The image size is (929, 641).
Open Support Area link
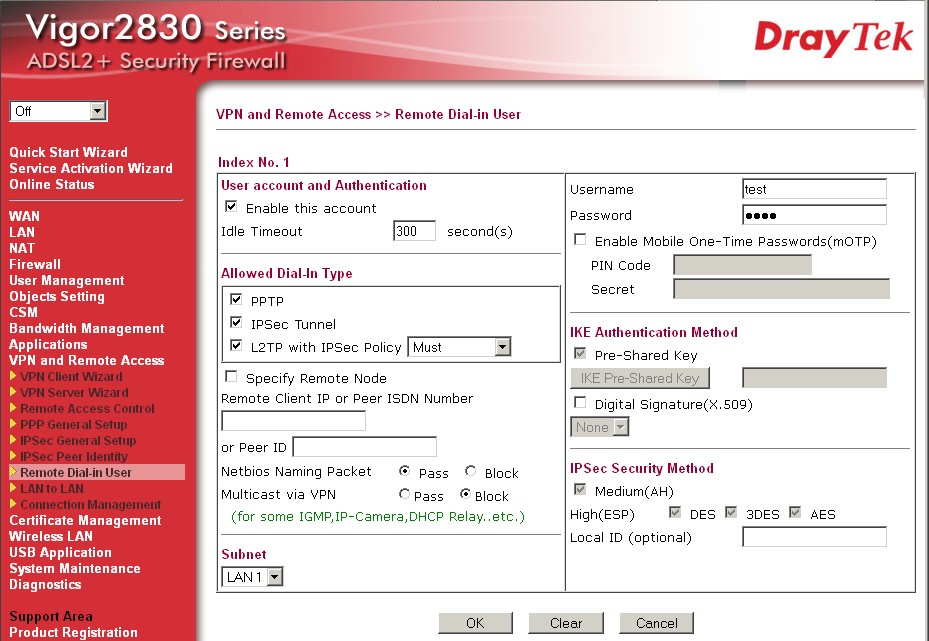pos(50,616)
